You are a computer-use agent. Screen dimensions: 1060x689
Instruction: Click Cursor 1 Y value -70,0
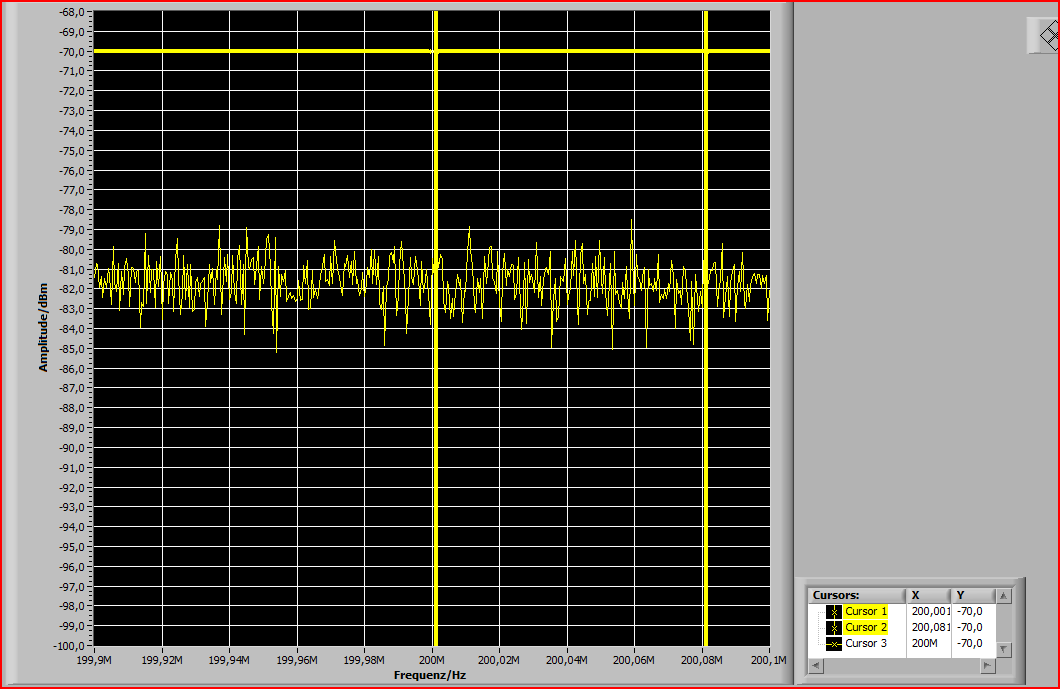pos(969,611)
